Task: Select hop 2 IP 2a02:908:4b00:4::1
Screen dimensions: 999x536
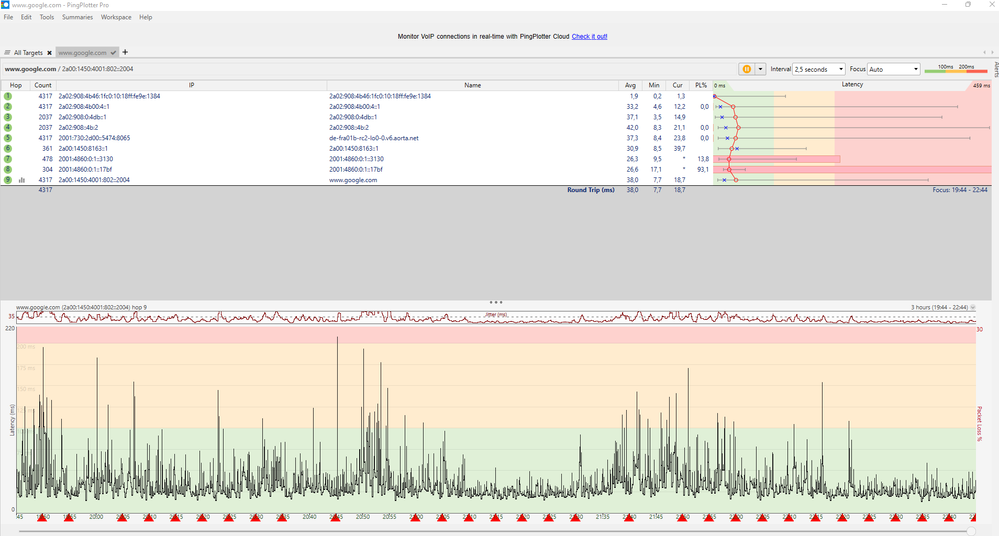Action: [x=83, y=106]
